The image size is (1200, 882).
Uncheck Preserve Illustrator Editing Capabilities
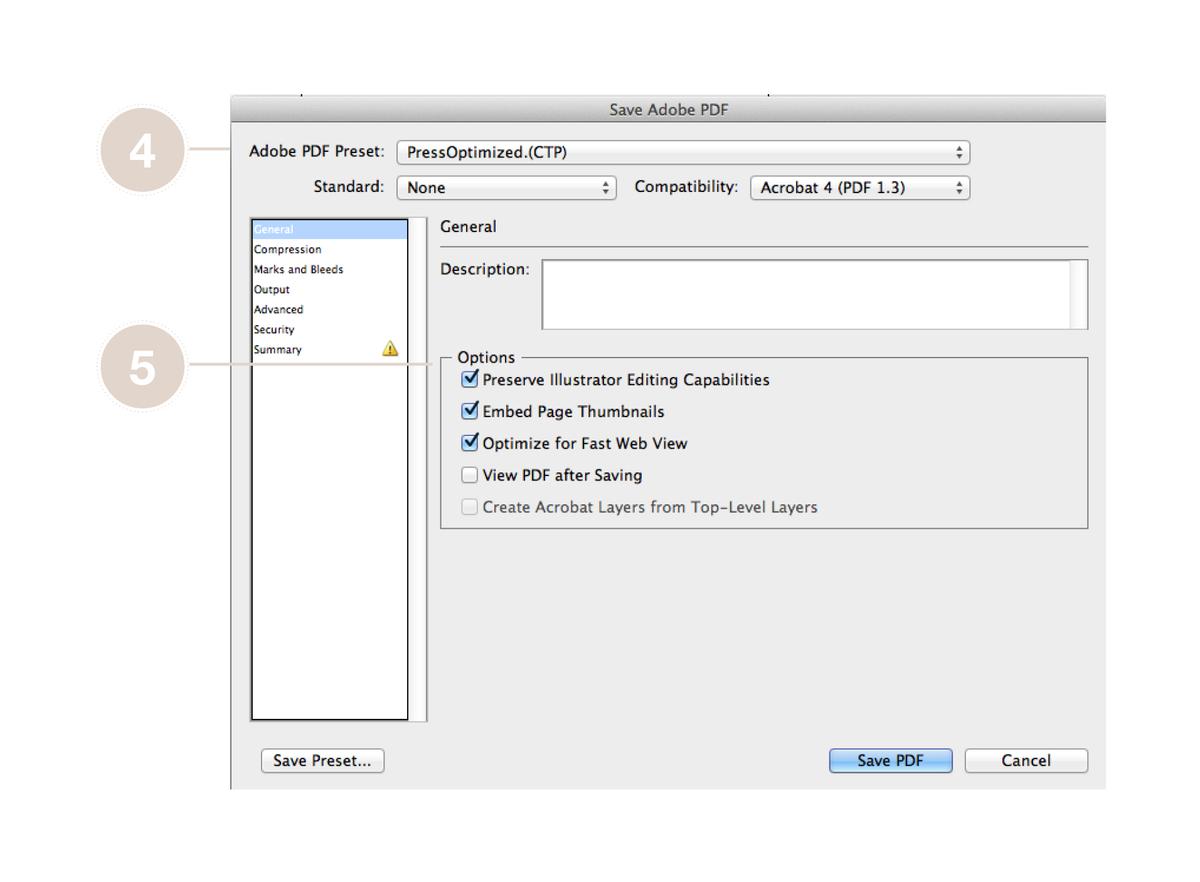[x=470, y=380]
